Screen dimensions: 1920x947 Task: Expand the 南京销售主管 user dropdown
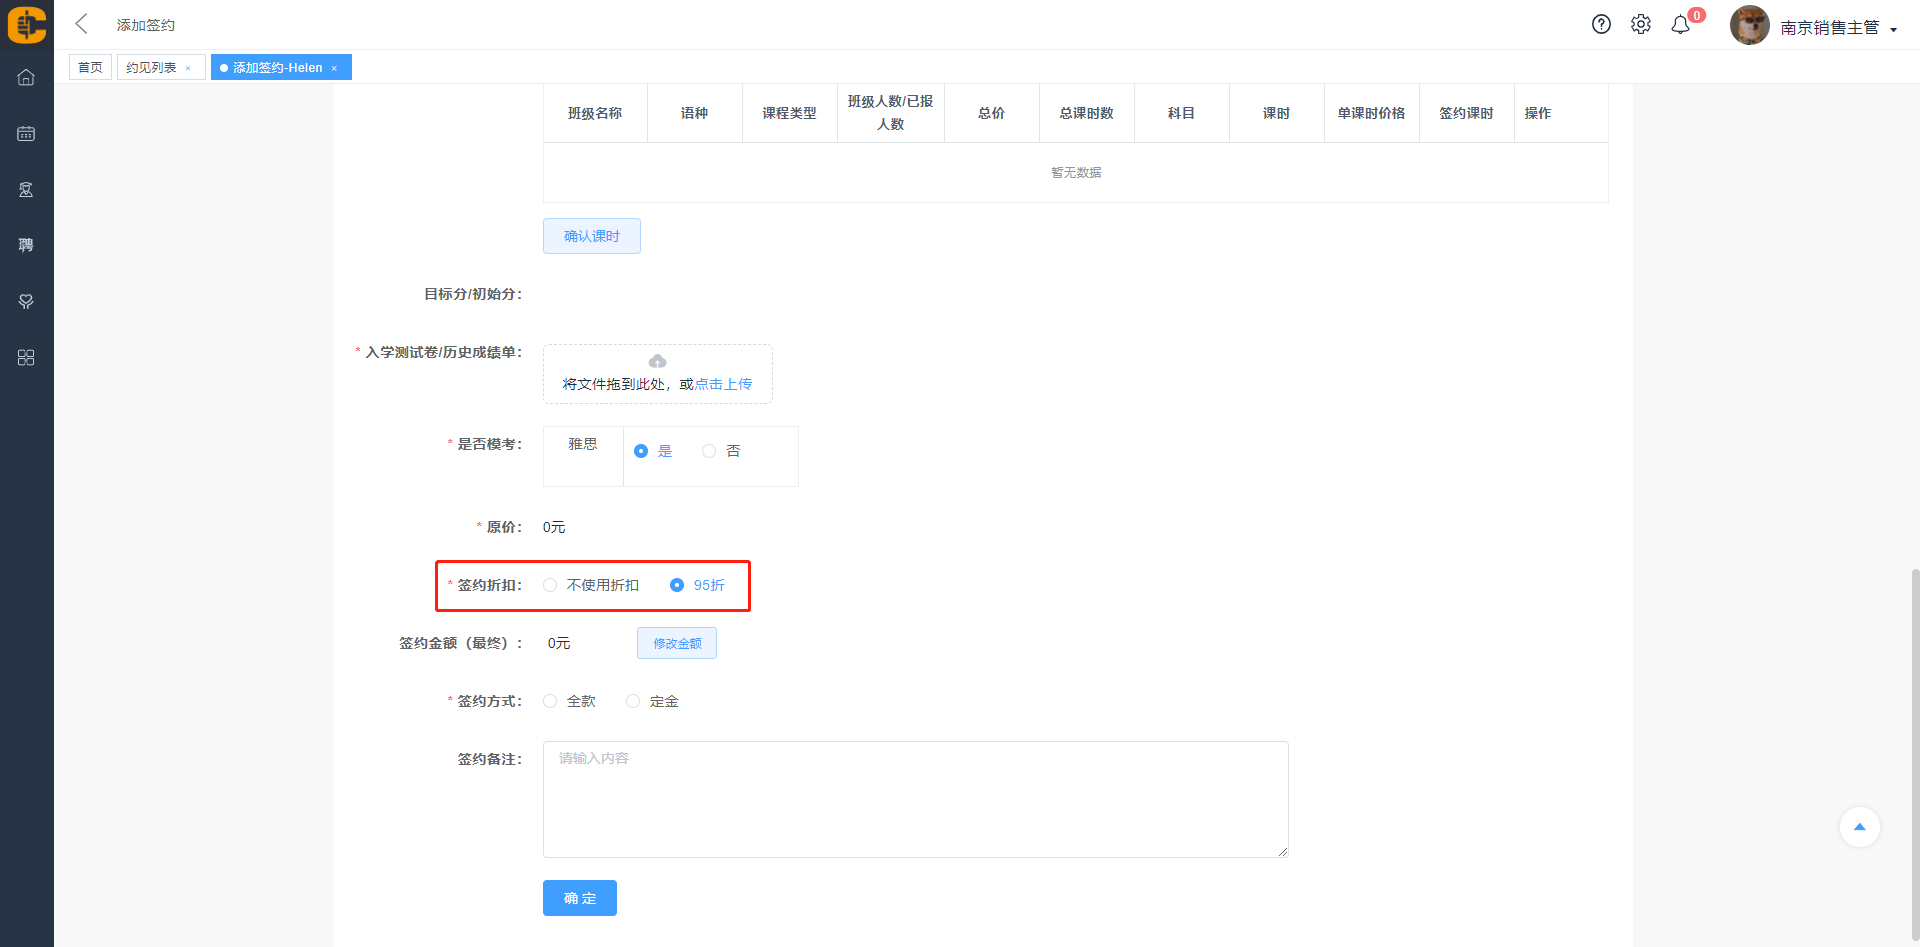click(x=1837, y=28)
